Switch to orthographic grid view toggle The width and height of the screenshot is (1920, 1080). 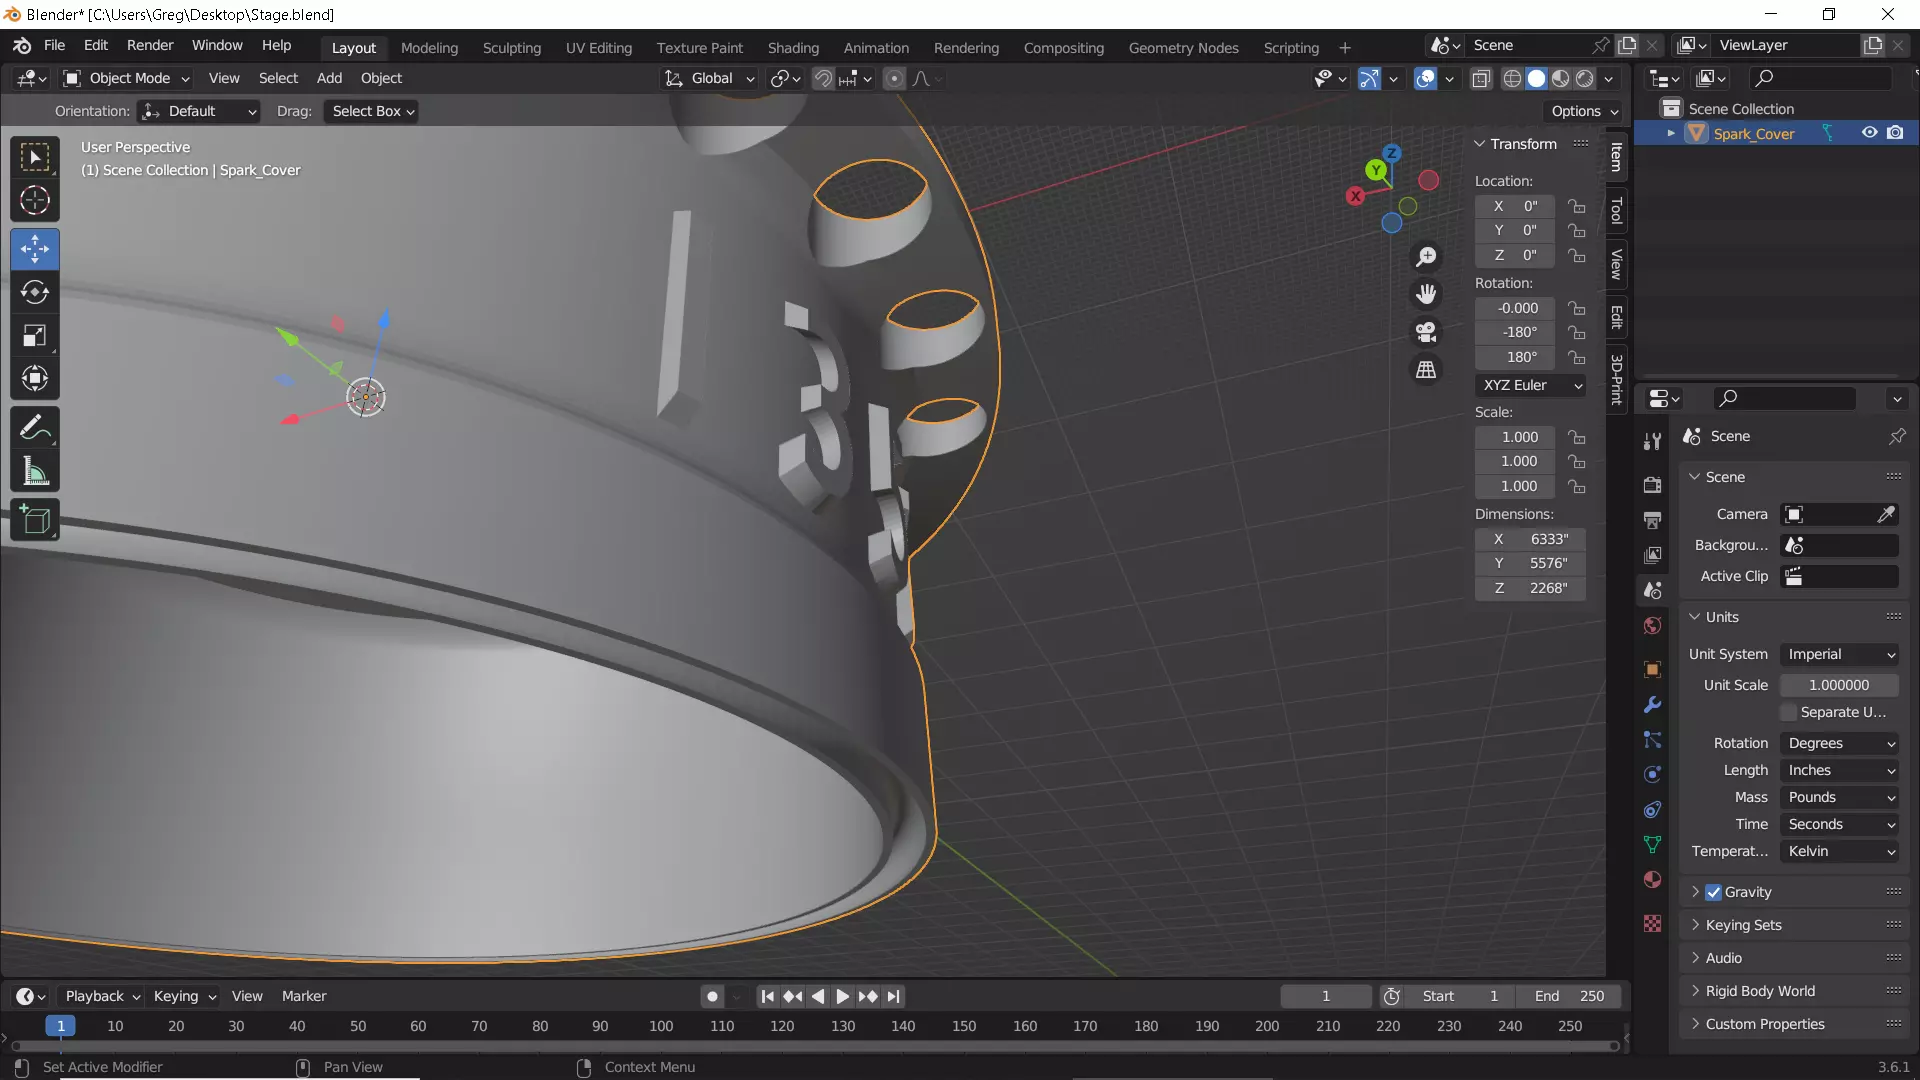coord(1426,370)
